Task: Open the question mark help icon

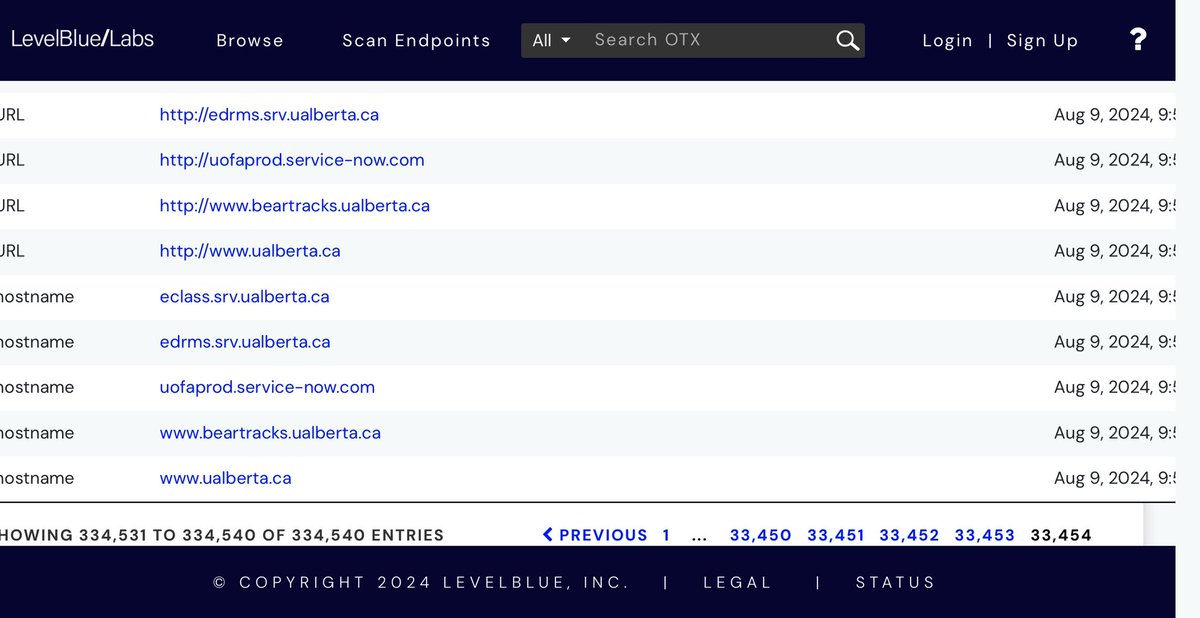Action: pyautogui.click(x=1138, y=40)
